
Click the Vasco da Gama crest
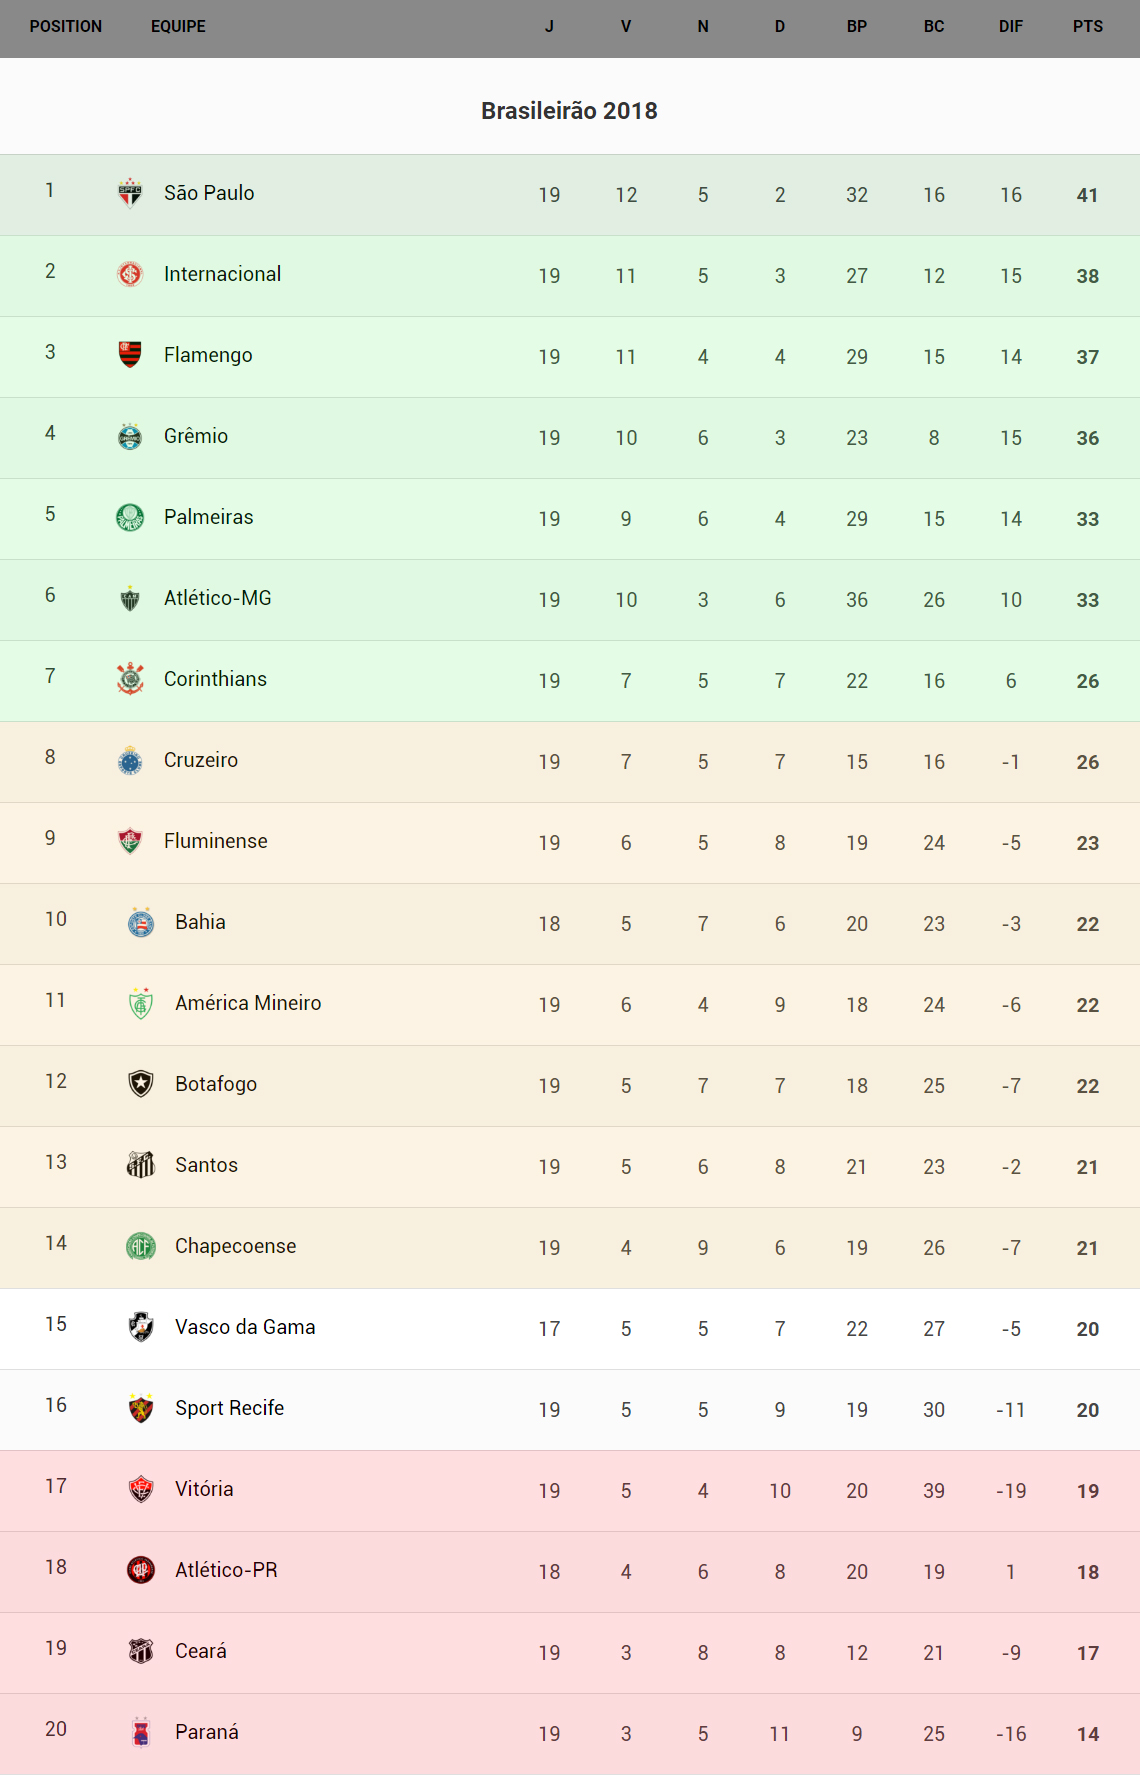tap(141, 1327)
